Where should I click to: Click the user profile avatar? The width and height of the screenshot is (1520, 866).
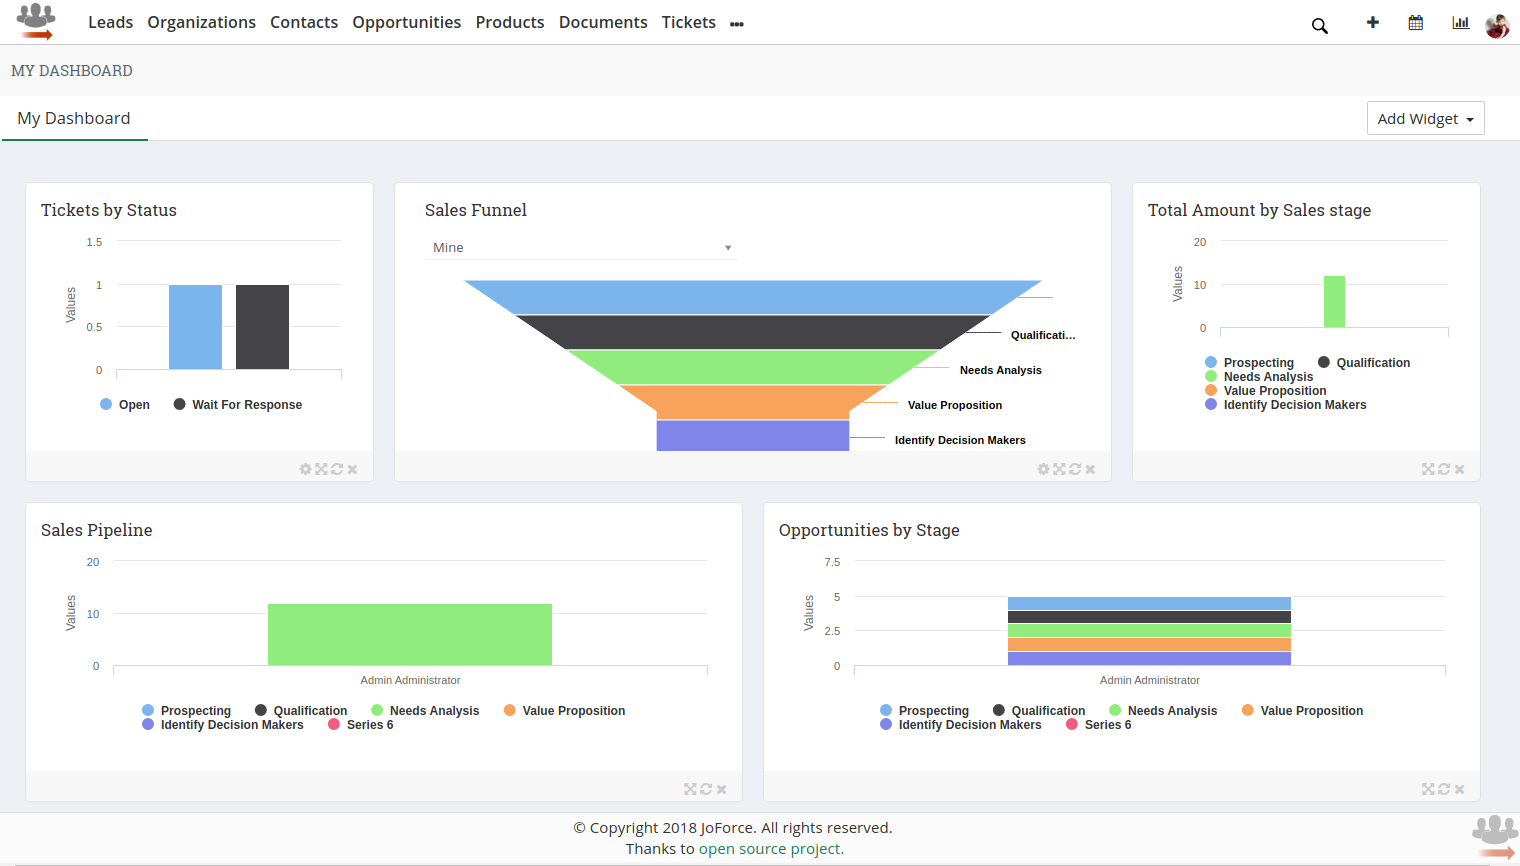click(1497, 25)
